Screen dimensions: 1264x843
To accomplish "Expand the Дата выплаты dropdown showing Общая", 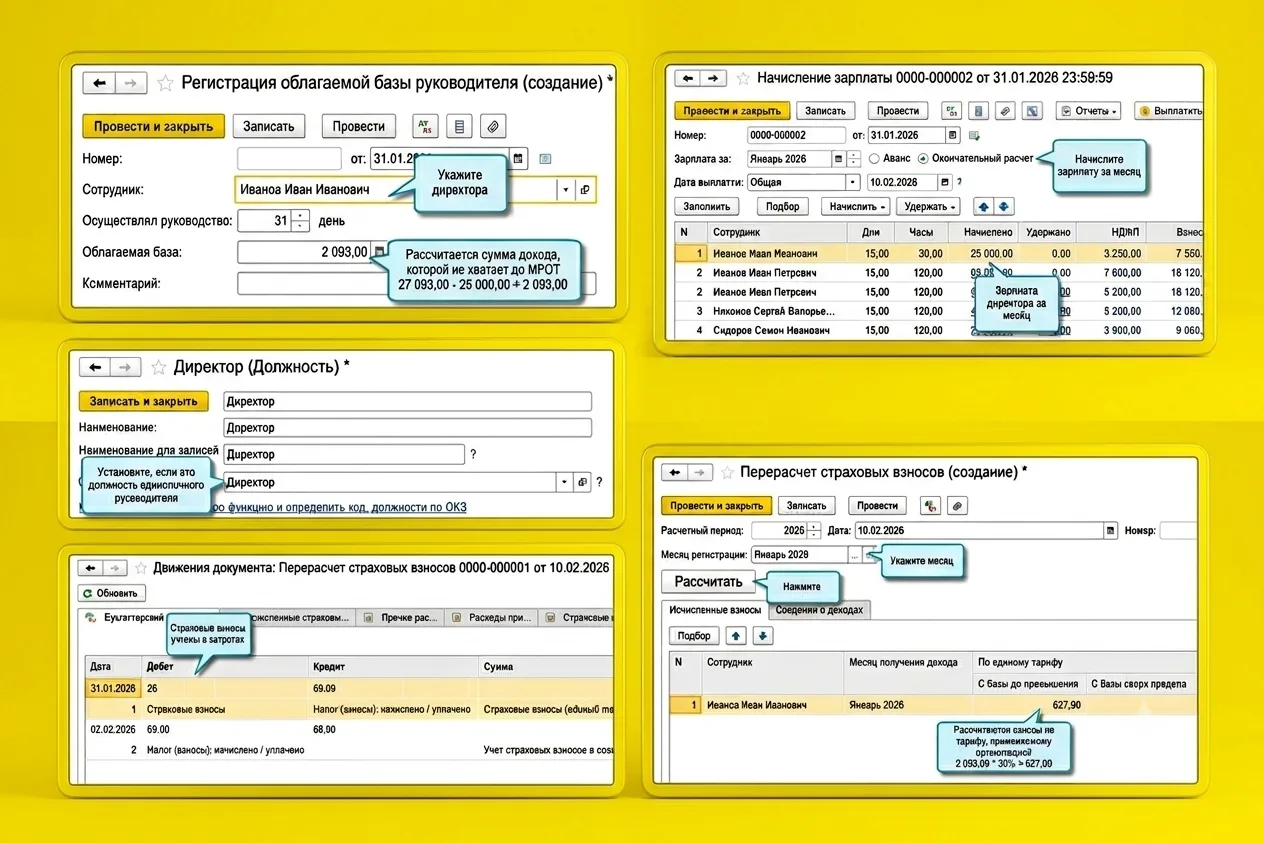I will tap(853, 182).
